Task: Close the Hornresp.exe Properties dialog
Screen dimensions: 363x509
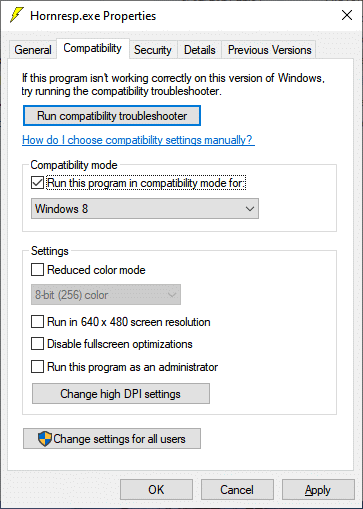Action: point(347,15)
